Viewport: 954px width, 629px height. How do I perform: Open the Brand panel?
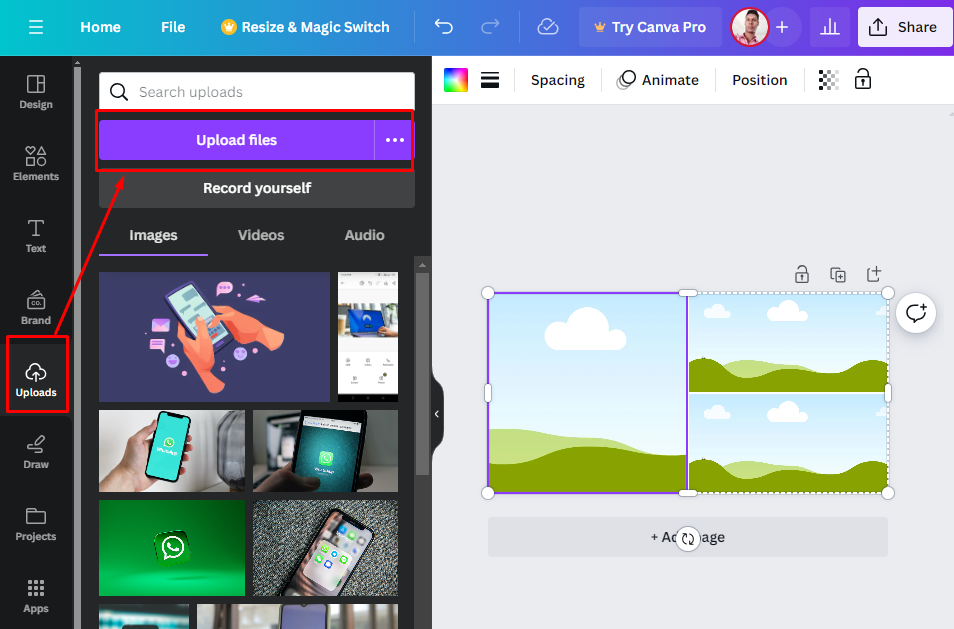pos(36,308)
